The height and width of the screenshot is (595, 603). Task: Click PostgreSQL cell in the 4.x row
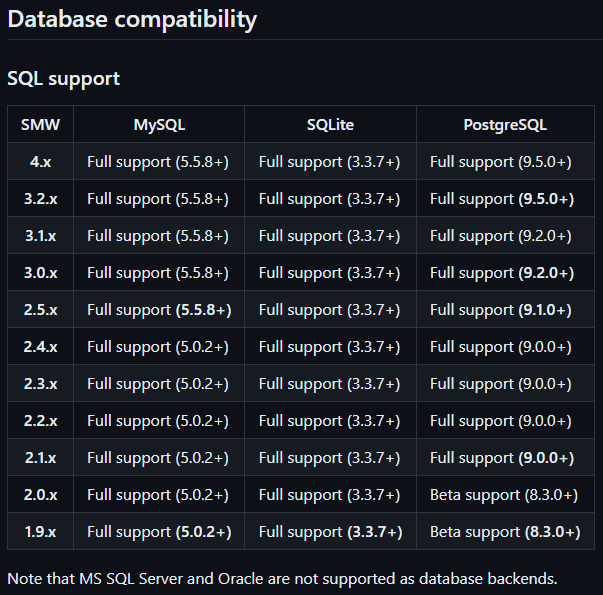[x=501, y=162]
